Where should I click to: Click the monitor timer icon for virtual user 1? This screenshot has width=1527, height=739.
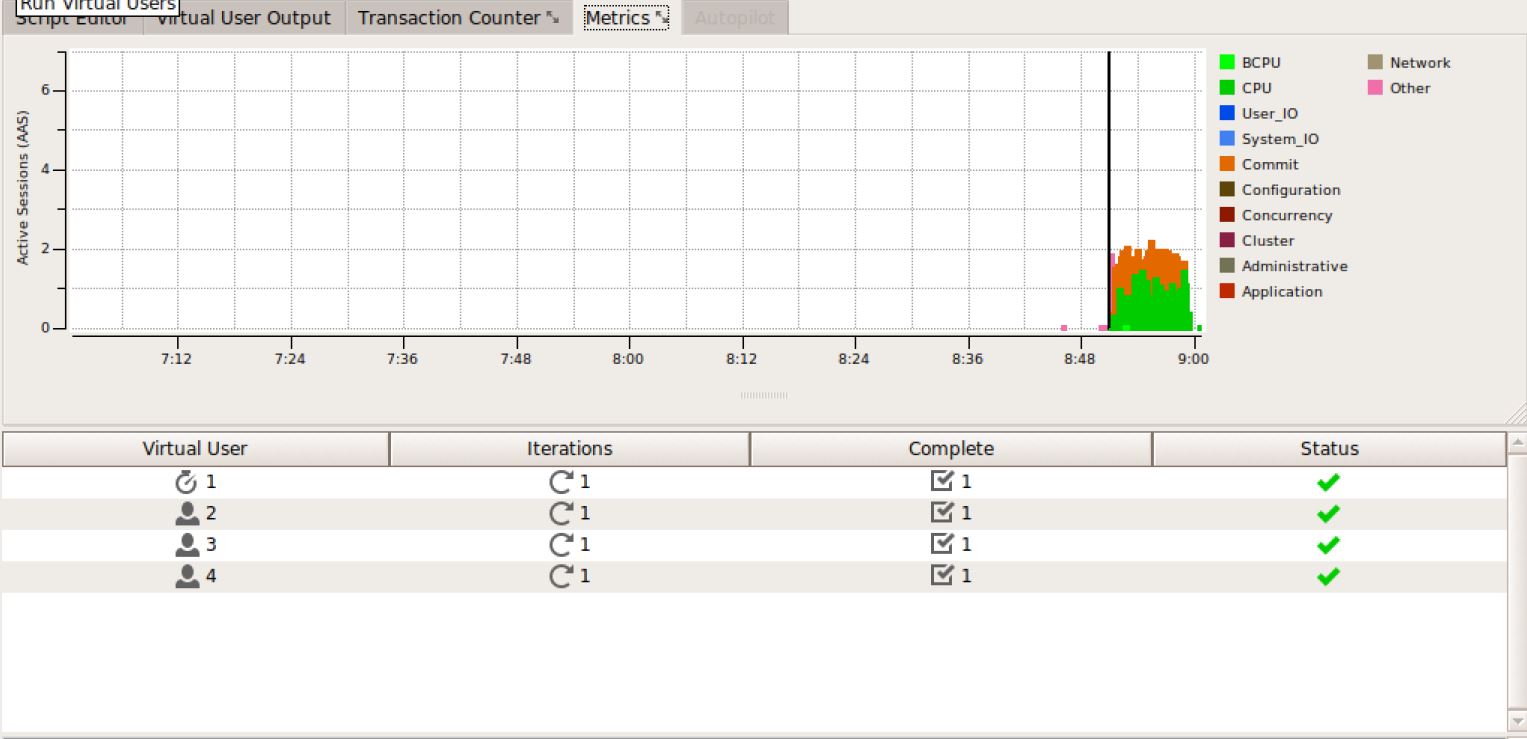pyautogui.click(x=186, y=483)
